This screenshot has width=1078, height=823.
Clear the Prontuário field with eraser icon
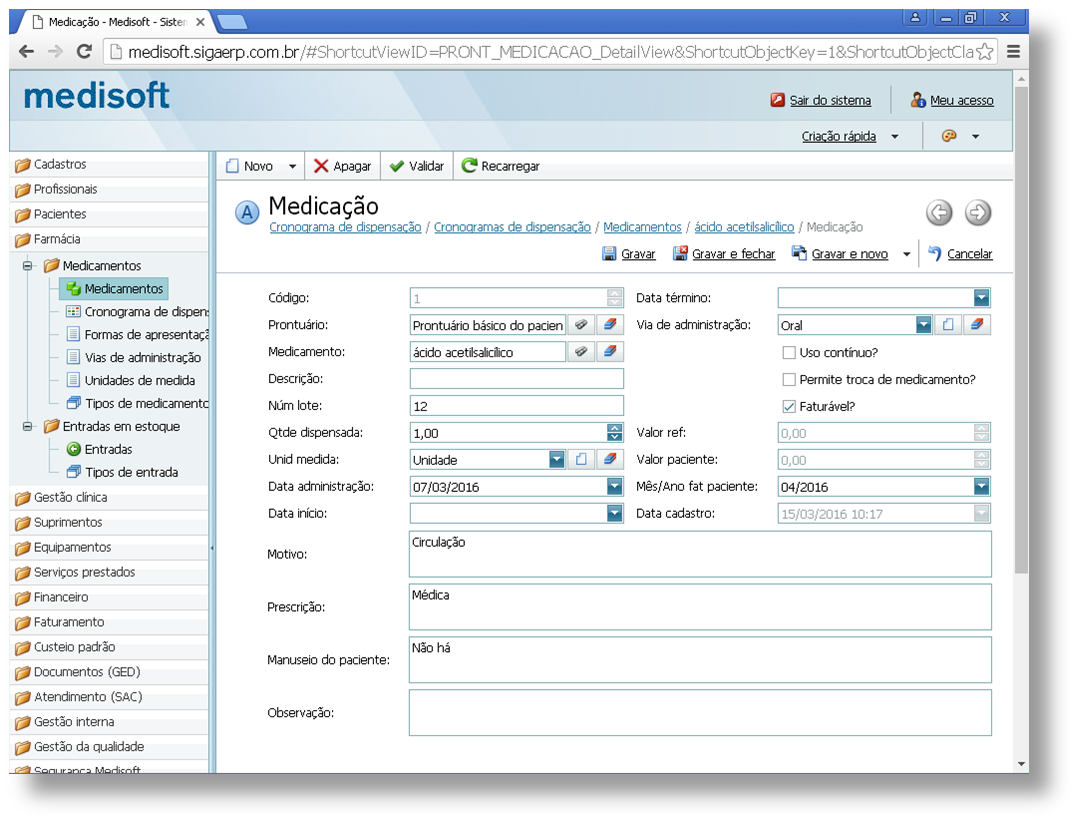610,325
